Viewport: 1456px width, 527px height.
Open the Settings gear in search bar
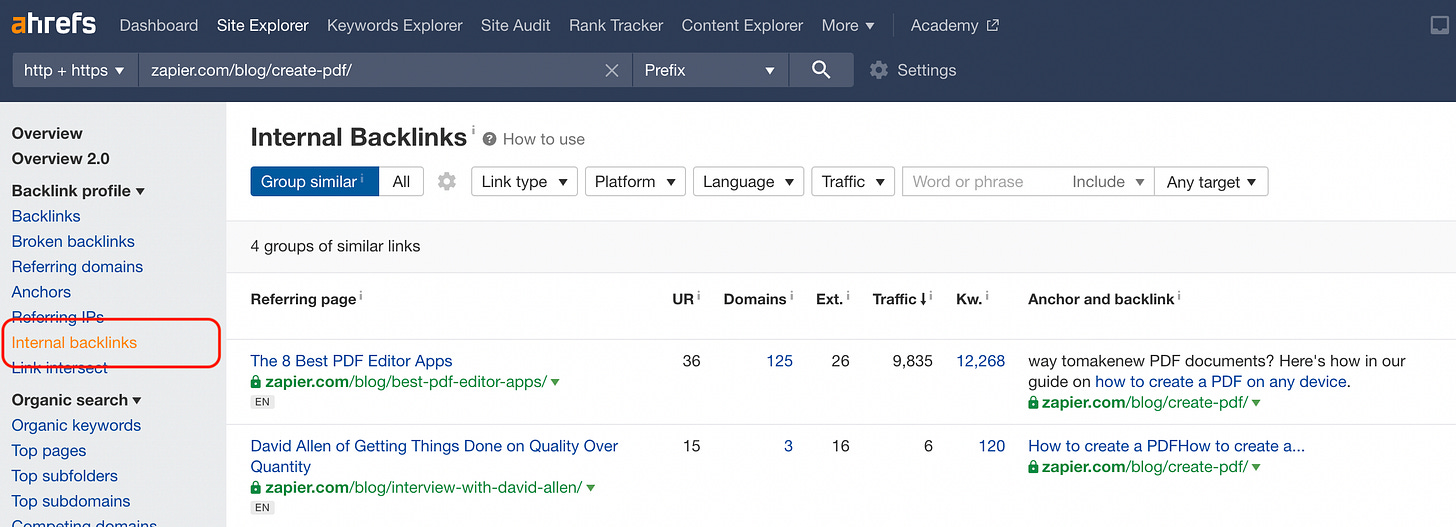point(879,70)
